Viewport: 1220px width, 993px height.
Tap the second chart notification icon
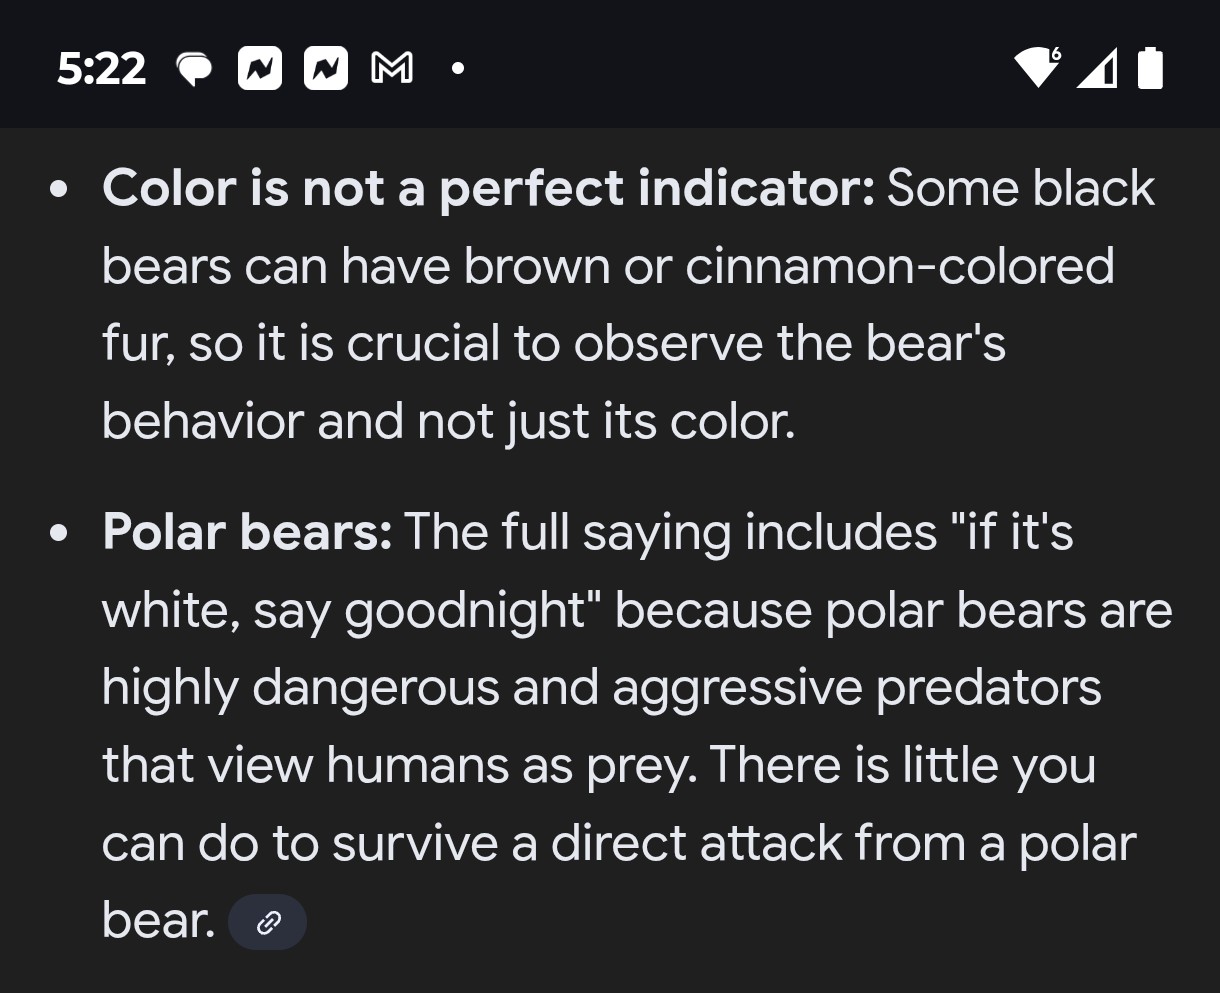pyautogui.click(x=326, y=69)
